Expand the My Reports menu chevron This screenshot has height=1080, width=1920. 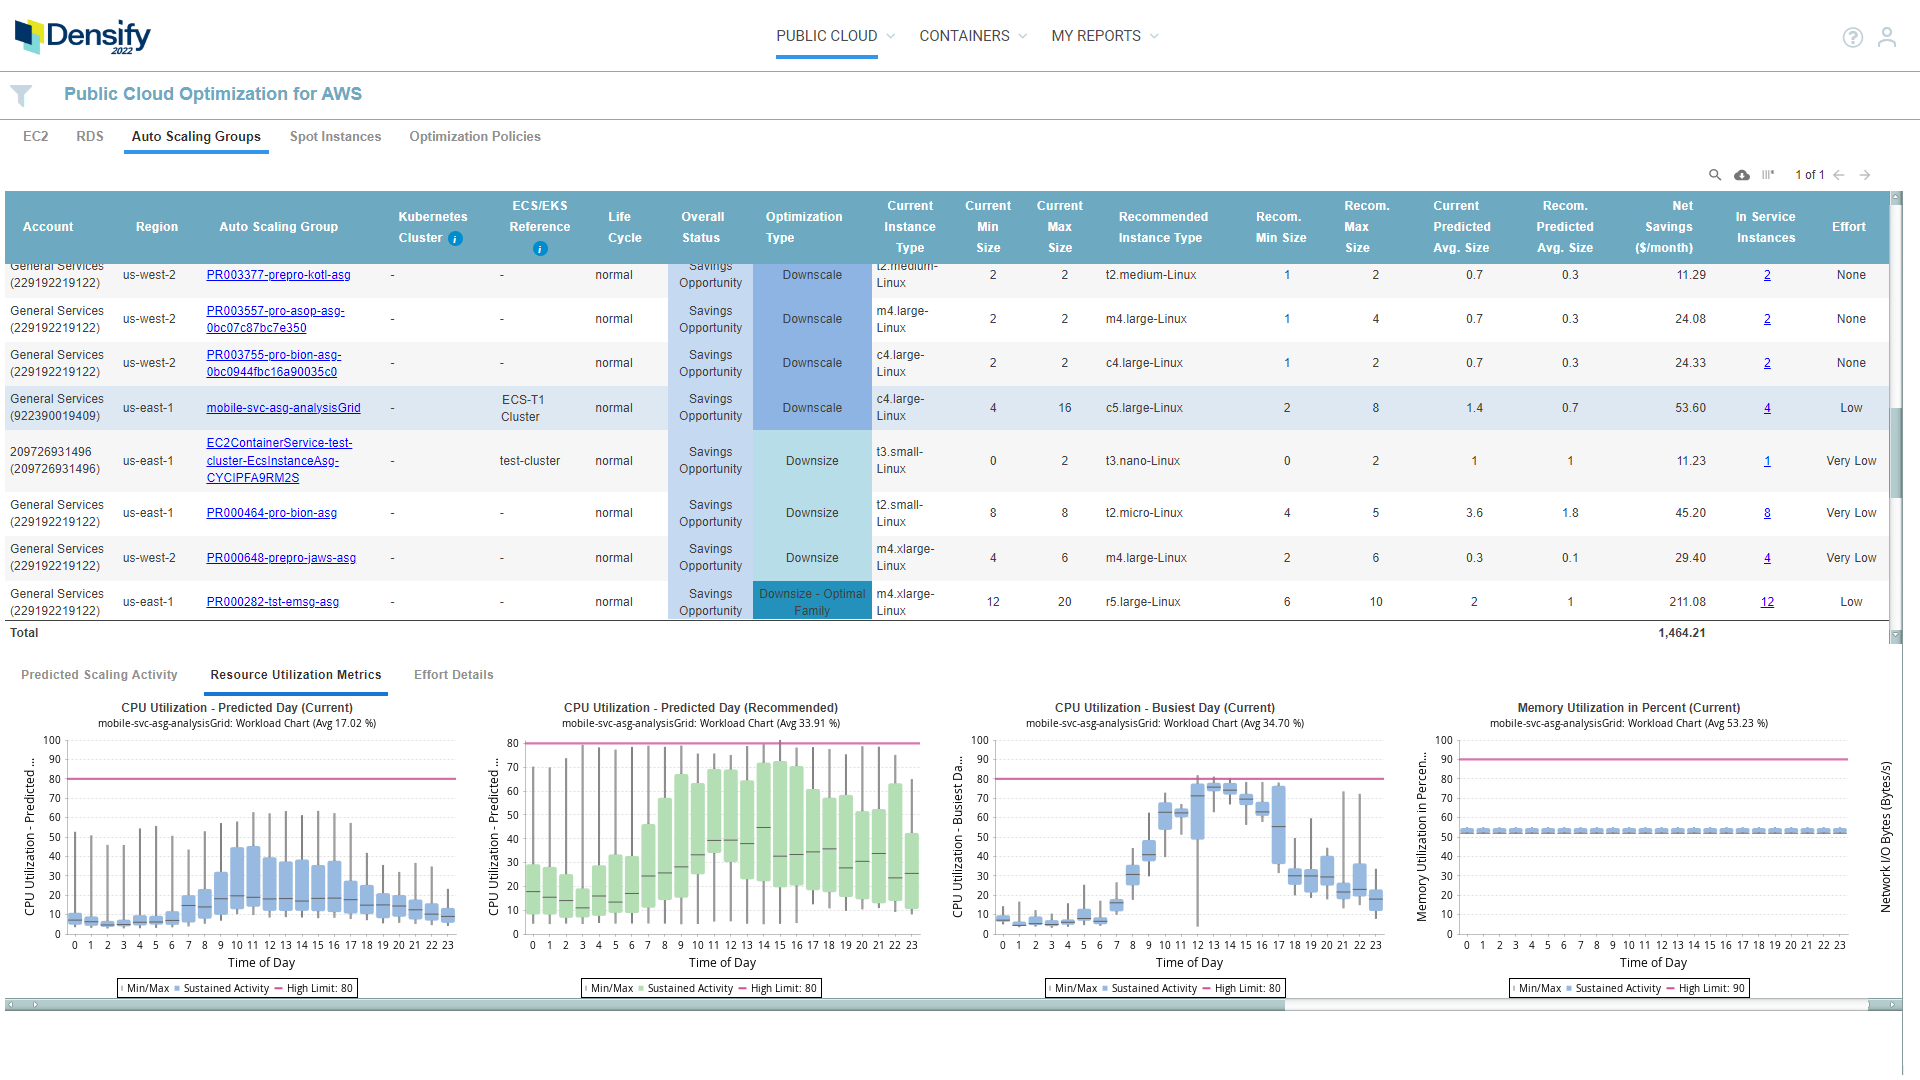[1154, 36]
